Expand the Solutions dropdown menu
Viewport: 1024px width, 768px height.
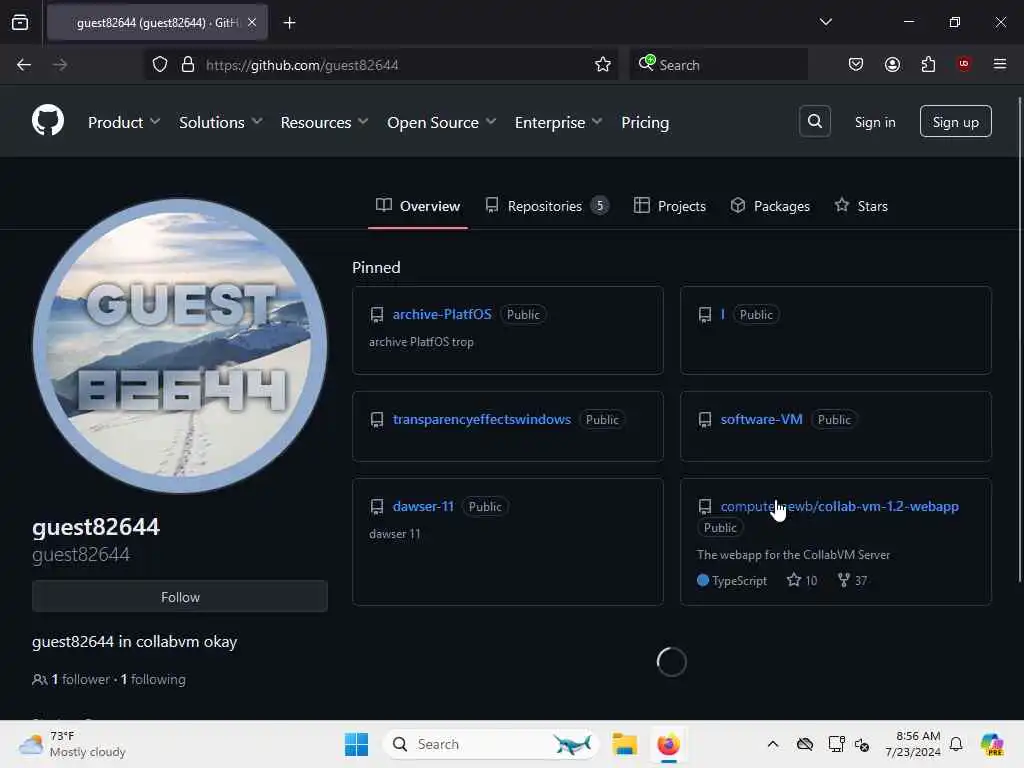pyautogui.click(x=221, y=122)
